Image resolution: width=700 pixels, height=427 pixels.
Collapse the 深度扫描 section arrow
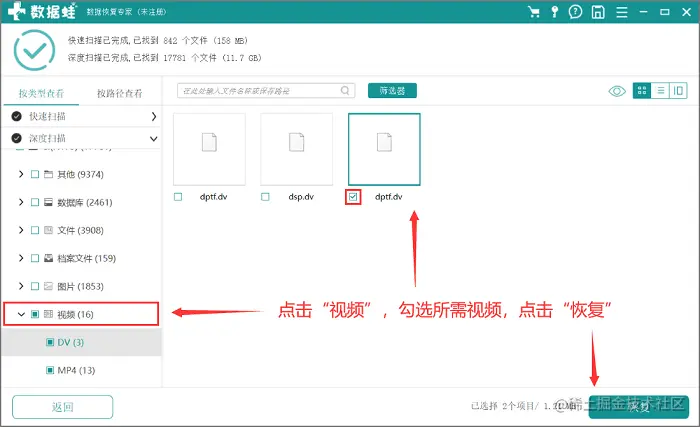click(154, 139)
